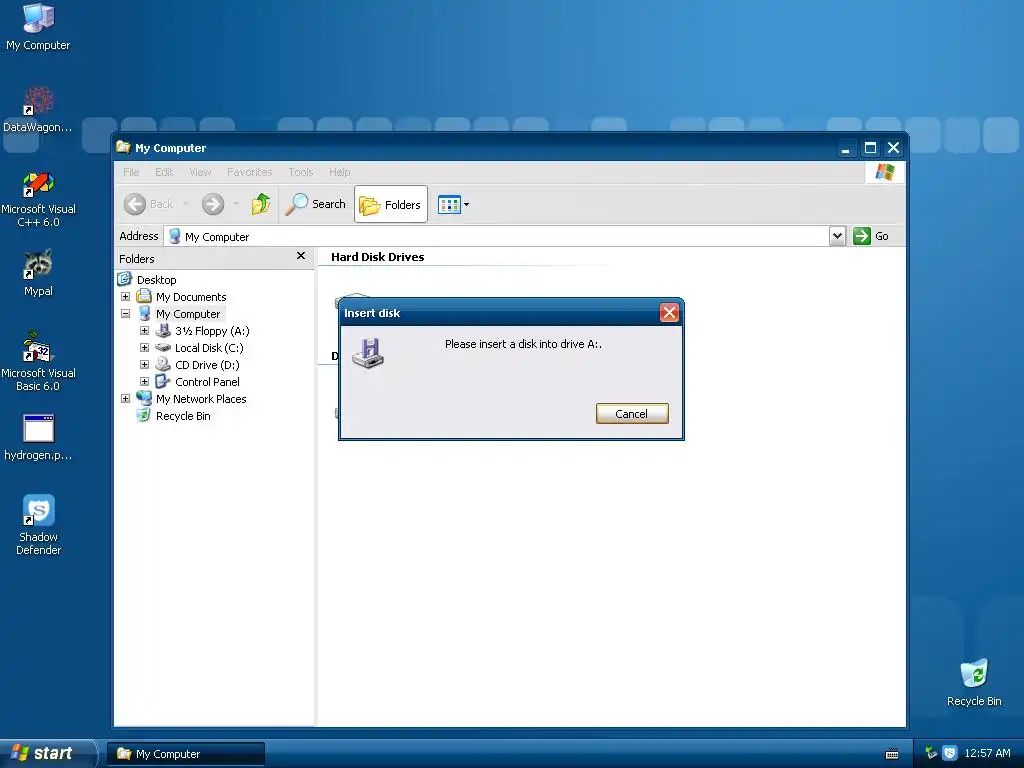
Task: Click the Start button
Action: (47, 753)
